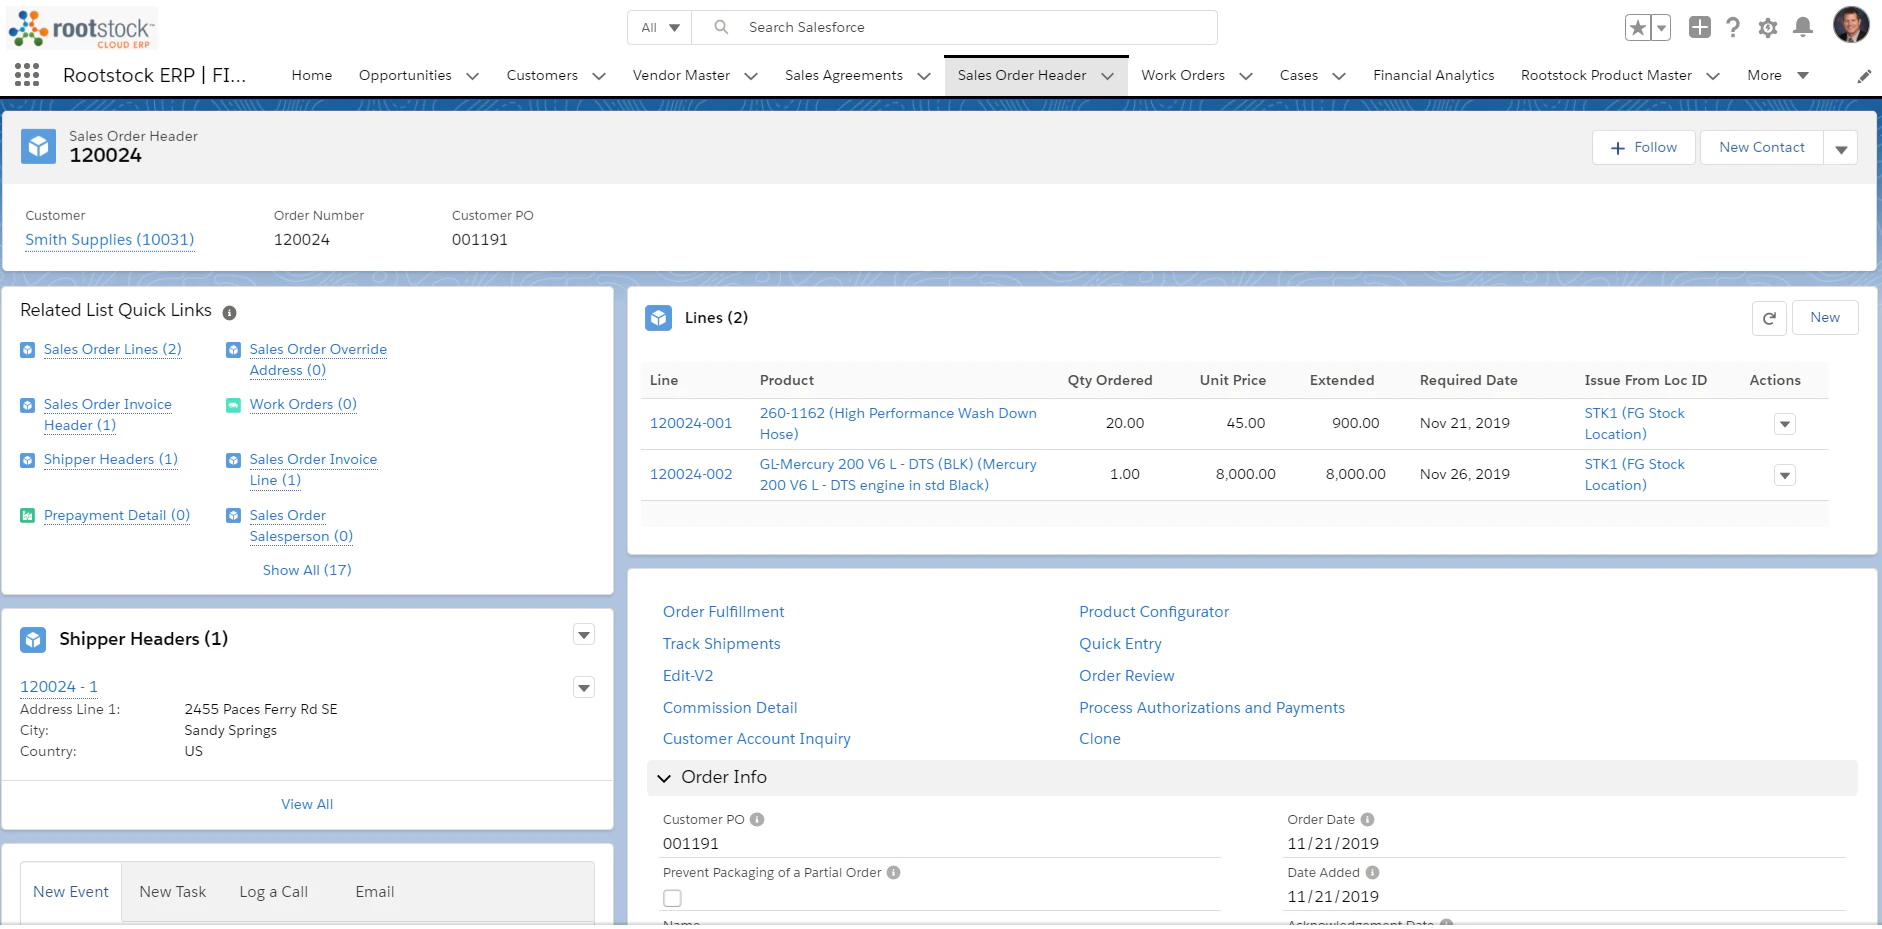
Task: Open the Help question mark icon
Action: click(1733, 27)
